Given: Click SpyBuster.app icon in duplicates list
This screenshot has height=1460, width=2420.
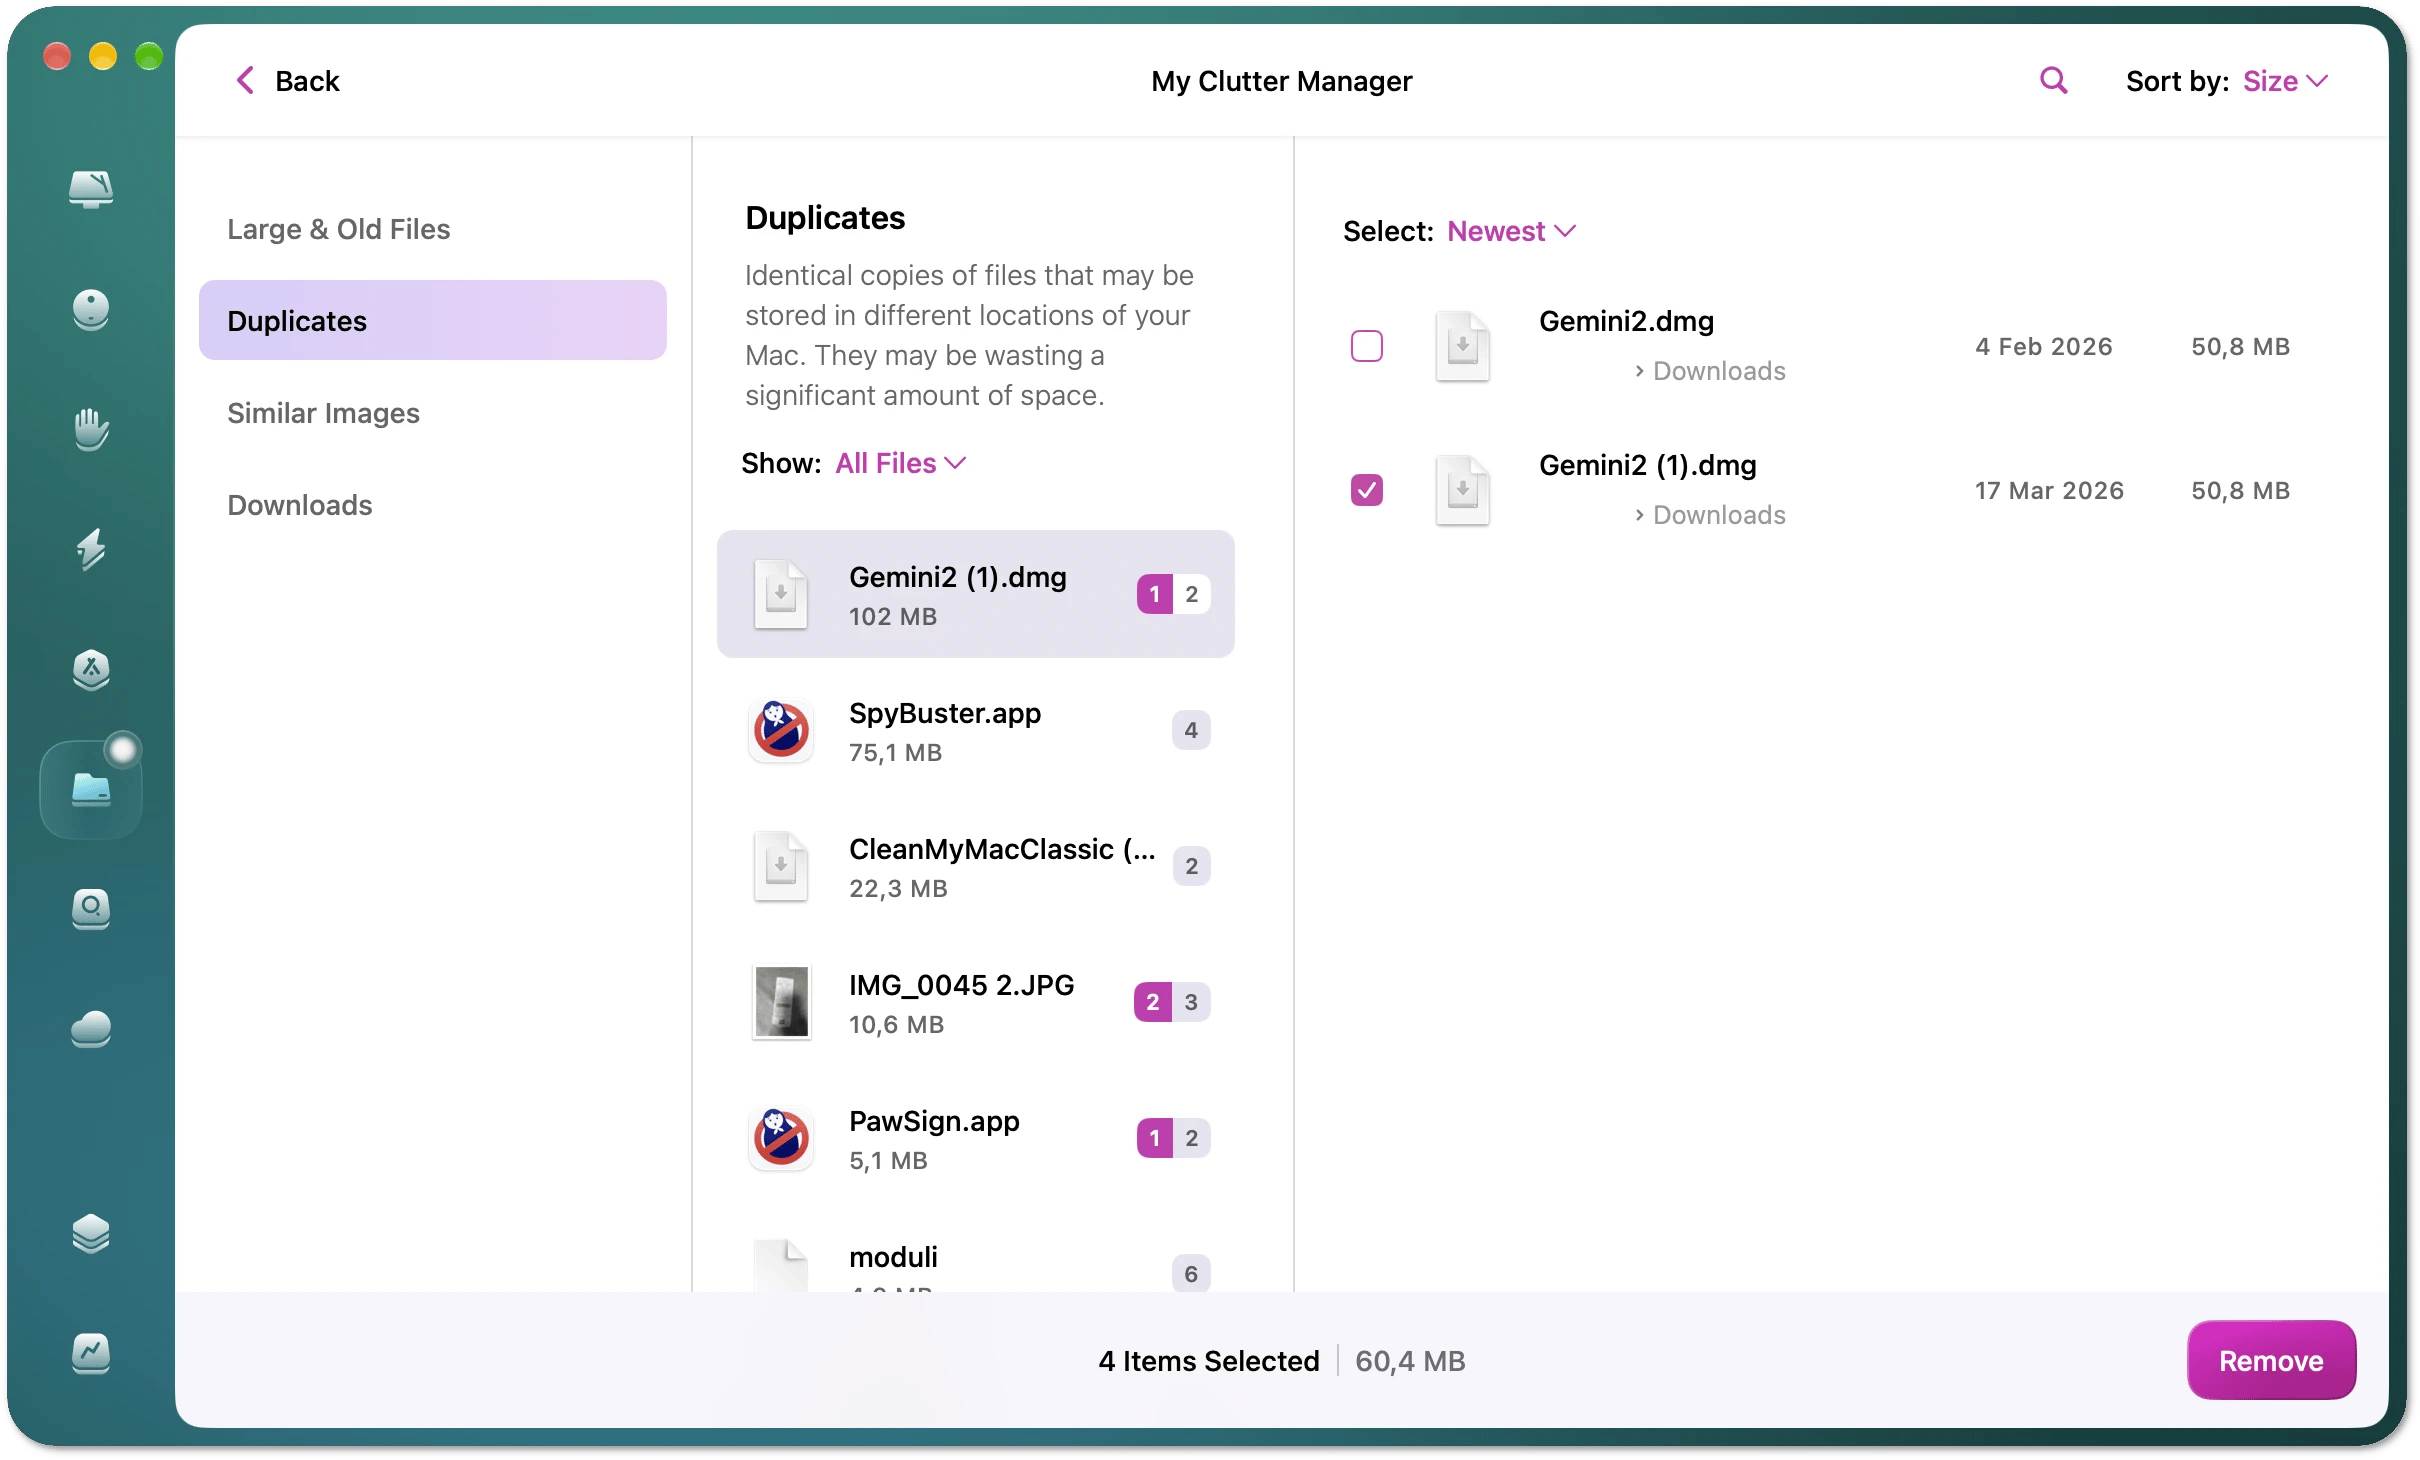Looking at the screenshot, I should click(x=781, y=731).
